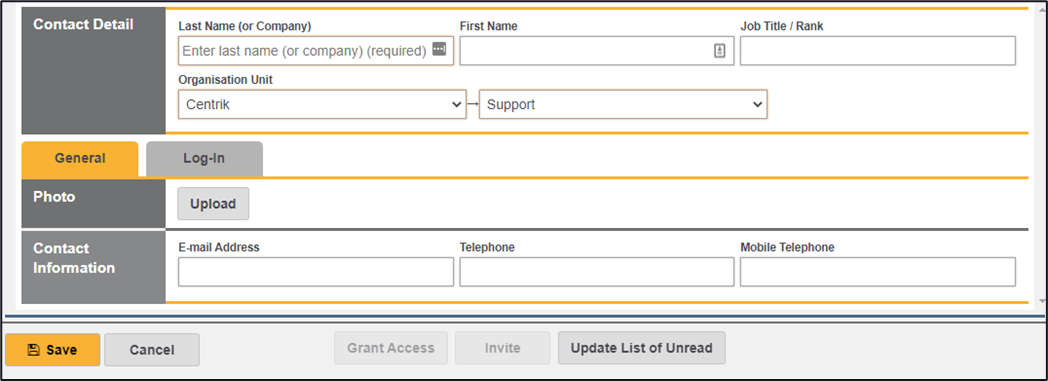Click the contact card icon in First Name field
Screen dimensions: 1048x381
720,51
